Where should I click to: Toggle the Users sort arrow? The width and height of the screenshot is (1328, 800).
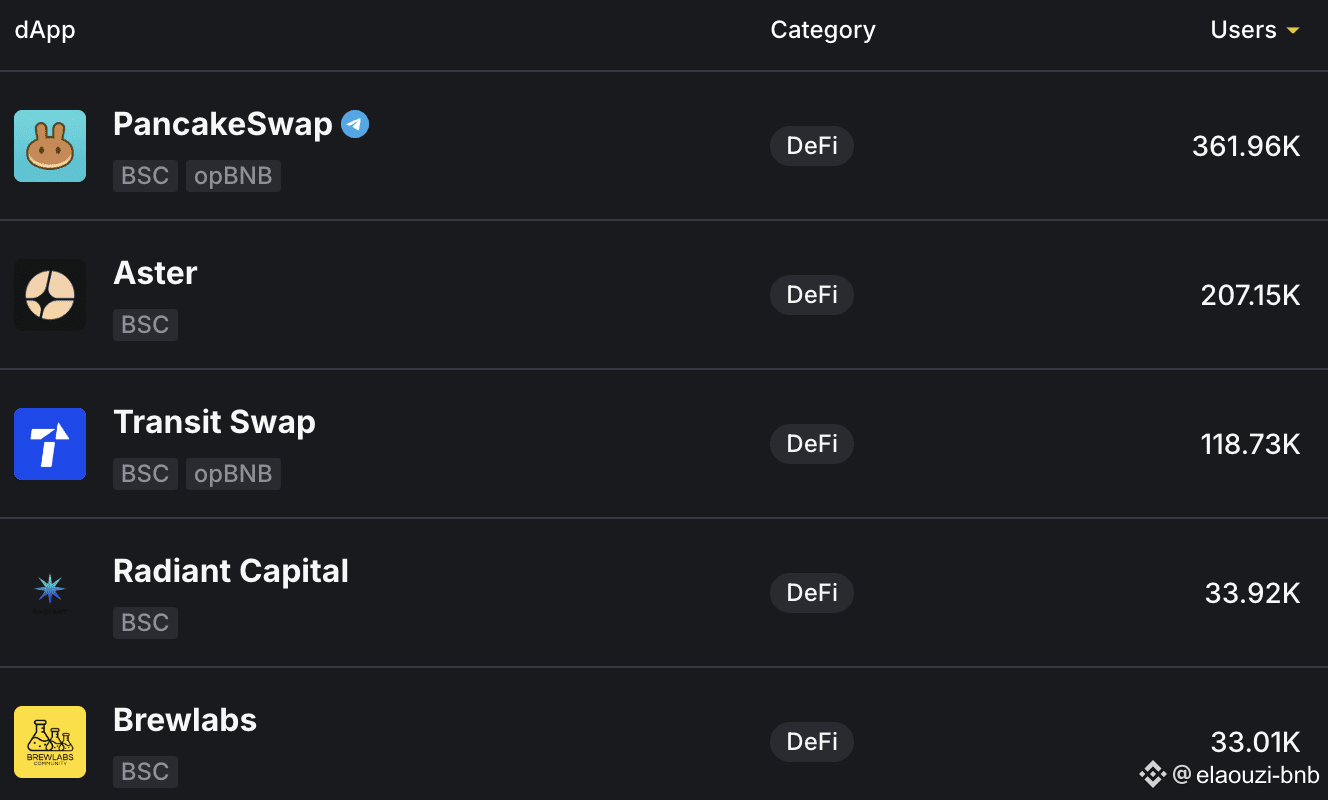coord(1293,31)
